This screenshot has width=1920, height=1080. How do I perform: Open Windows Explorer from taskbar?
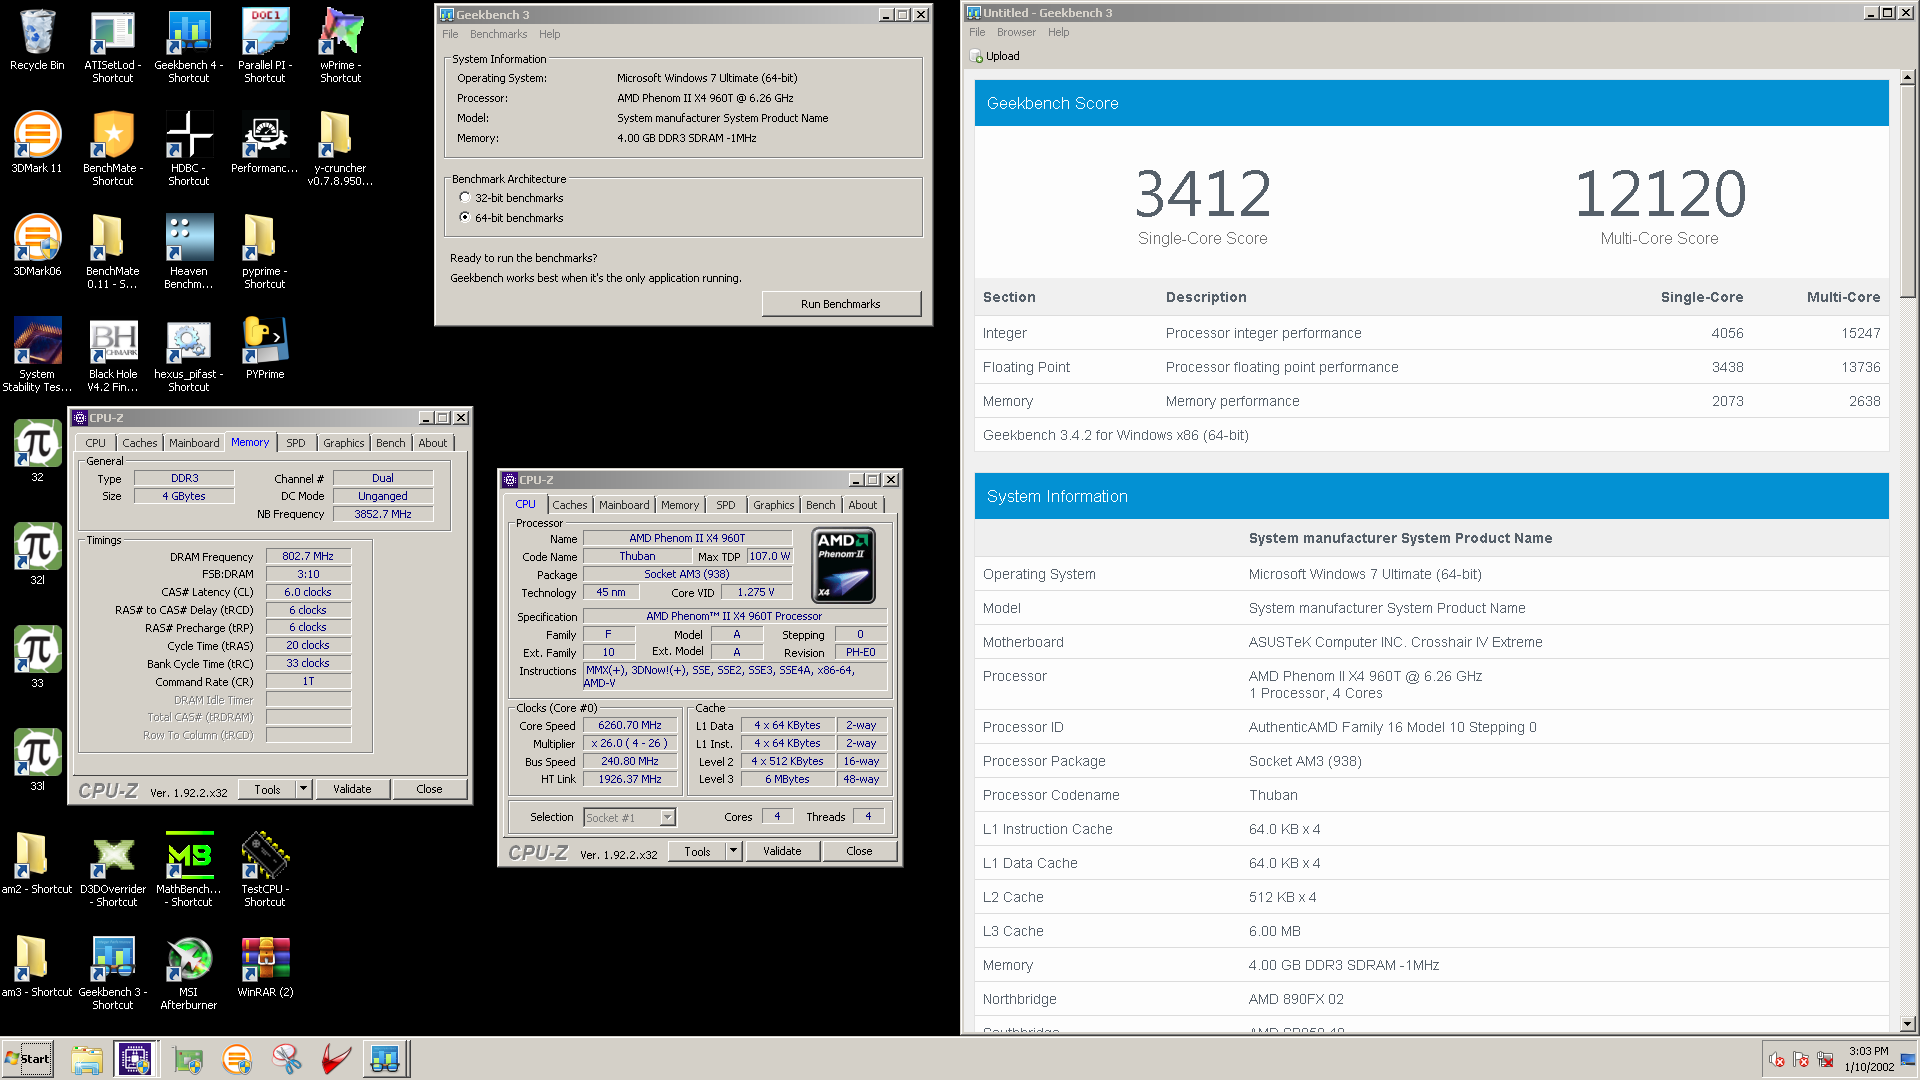(x=87, y=1058)
